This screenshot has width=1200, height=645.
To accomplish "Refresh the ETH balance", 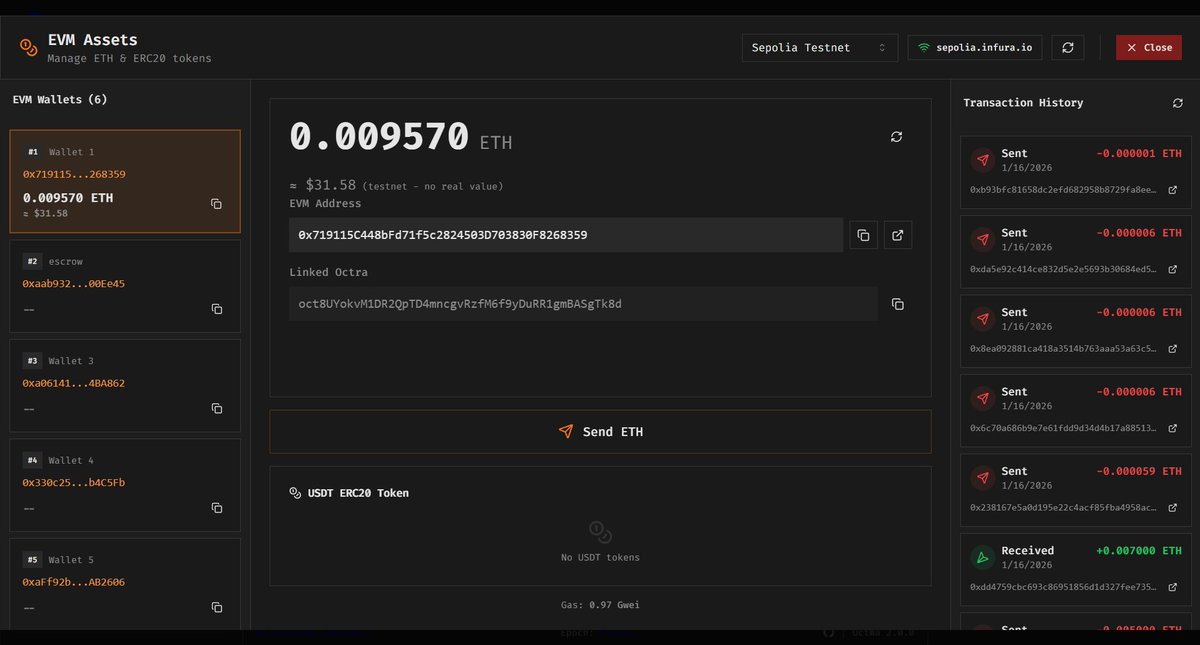I will [x=896, y=137].
